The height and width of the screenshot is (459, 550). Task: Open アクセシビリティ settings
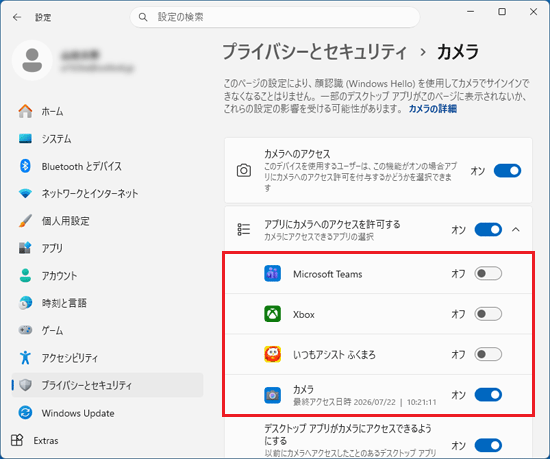(107, 358)
